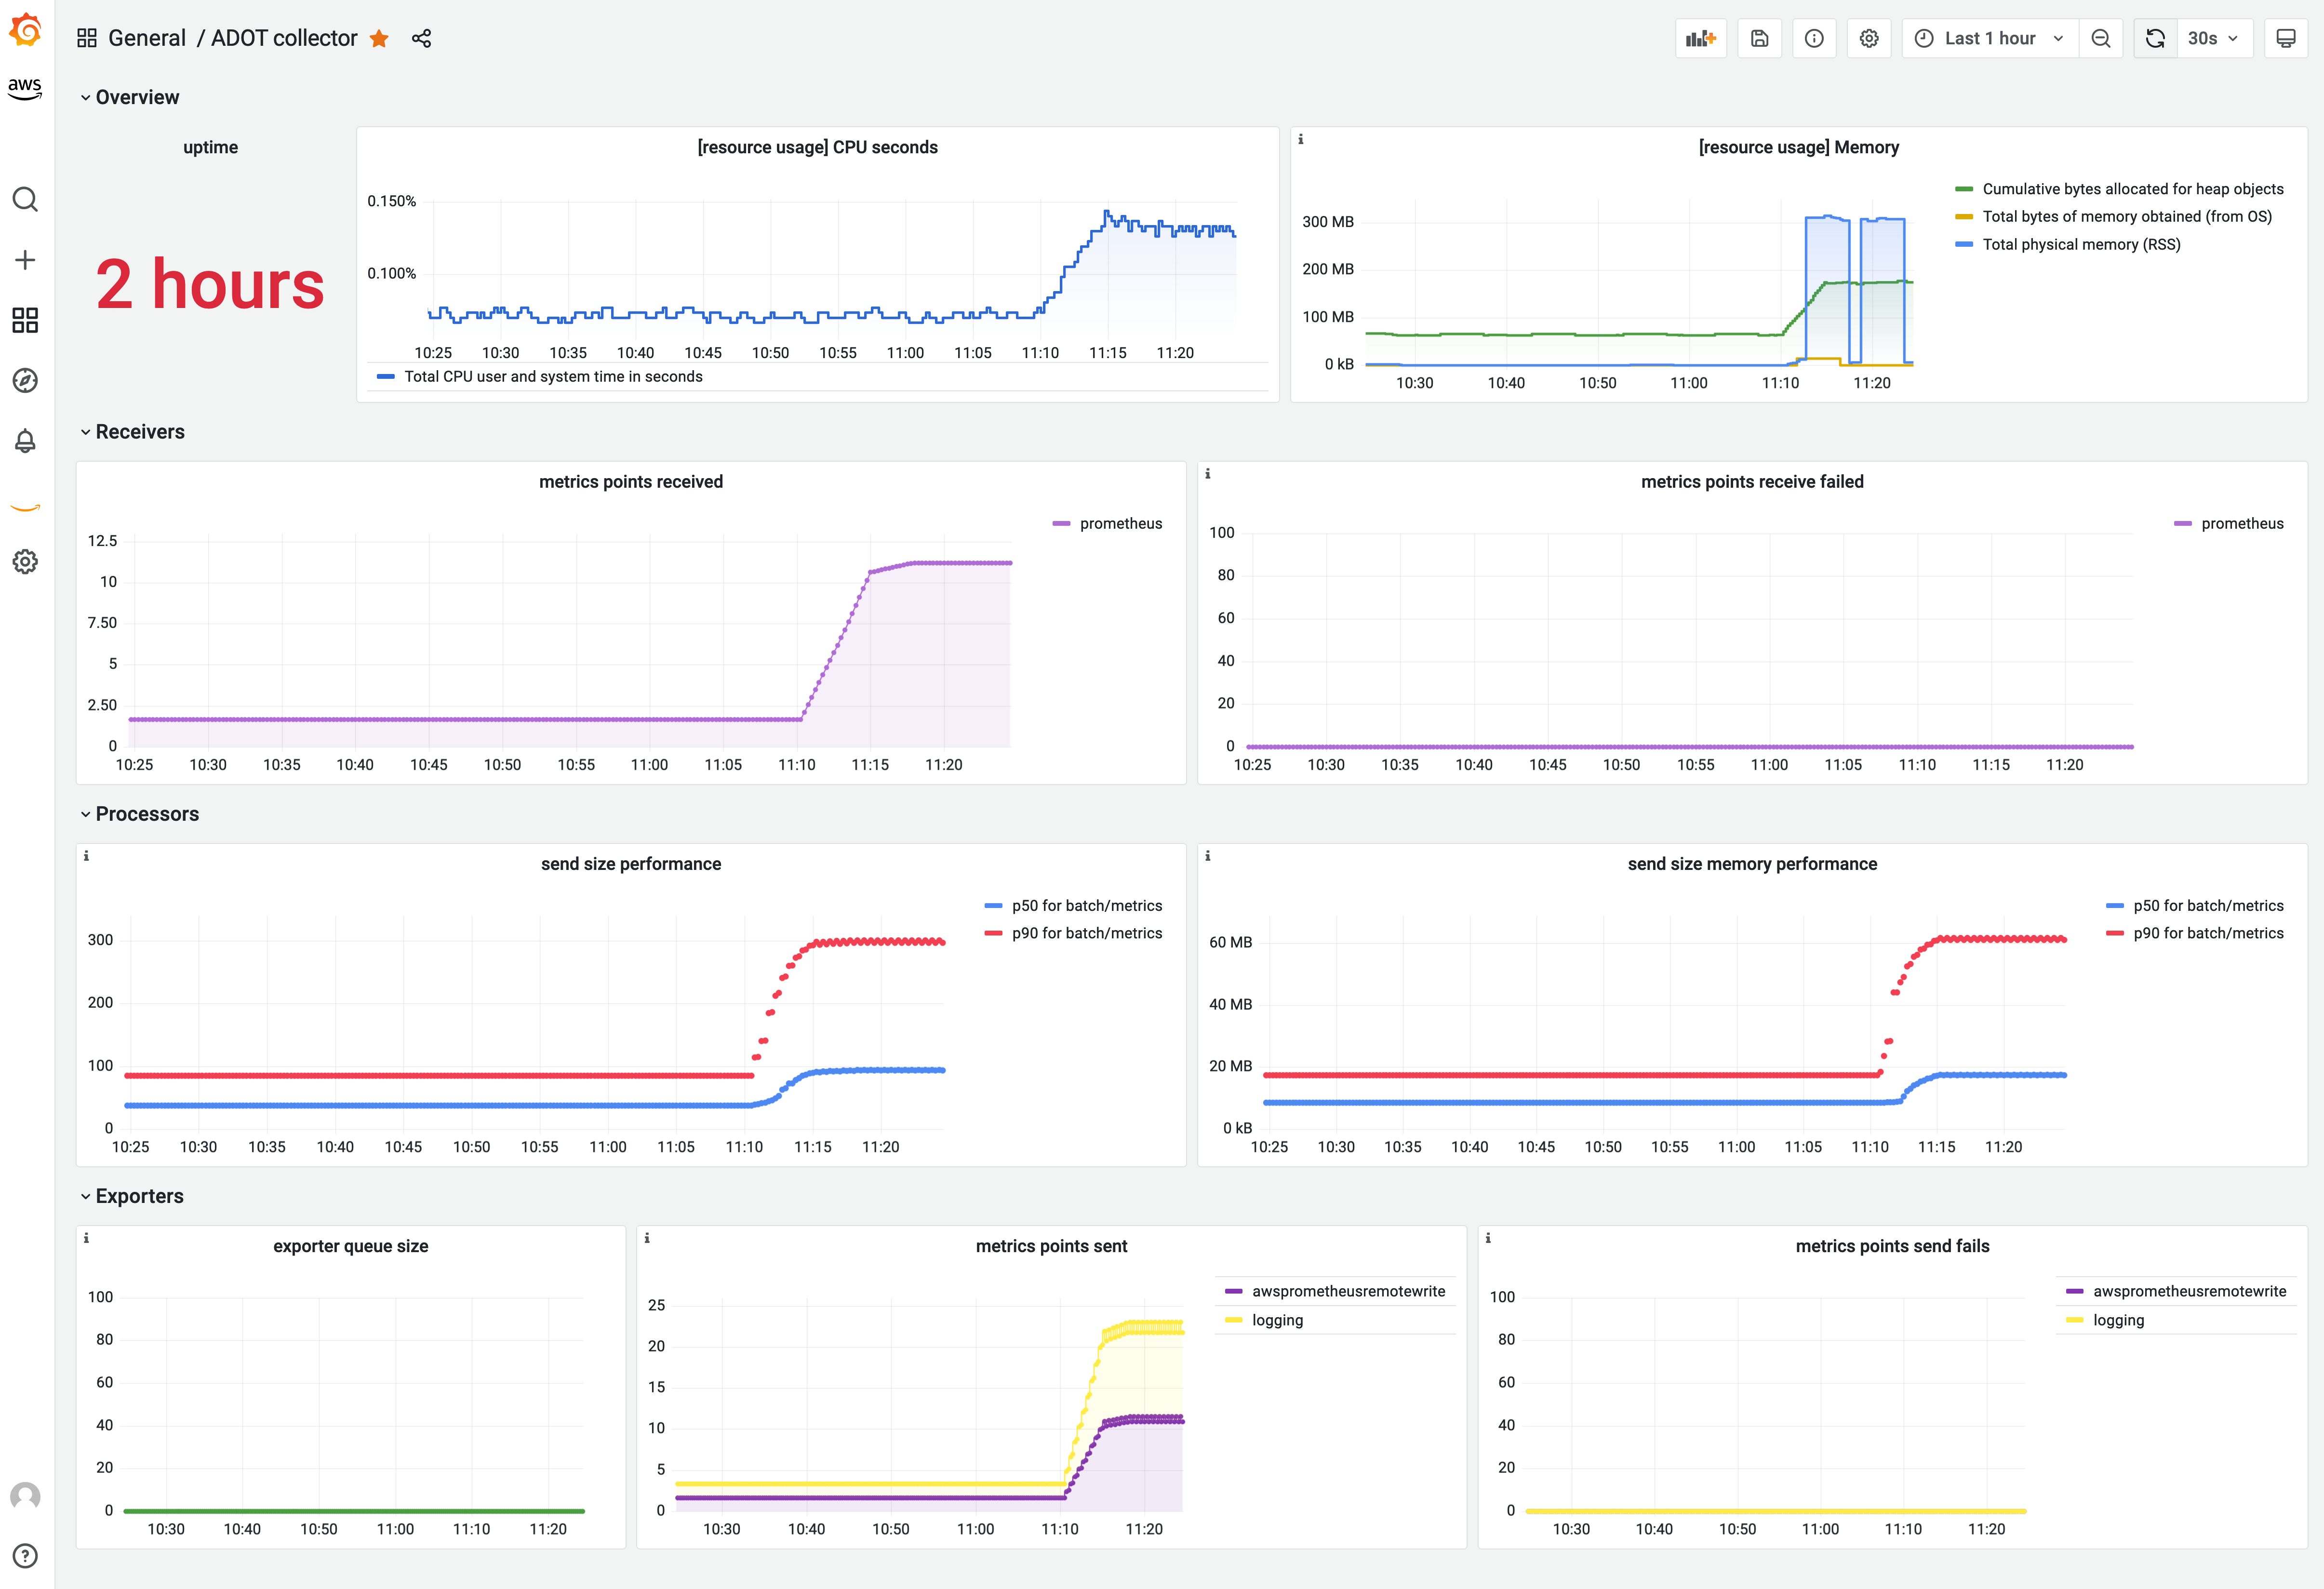This screenshot has width=2324, height=1589.
Task: Open dashboard search with the magnifier icon
Action: [25, 199]
